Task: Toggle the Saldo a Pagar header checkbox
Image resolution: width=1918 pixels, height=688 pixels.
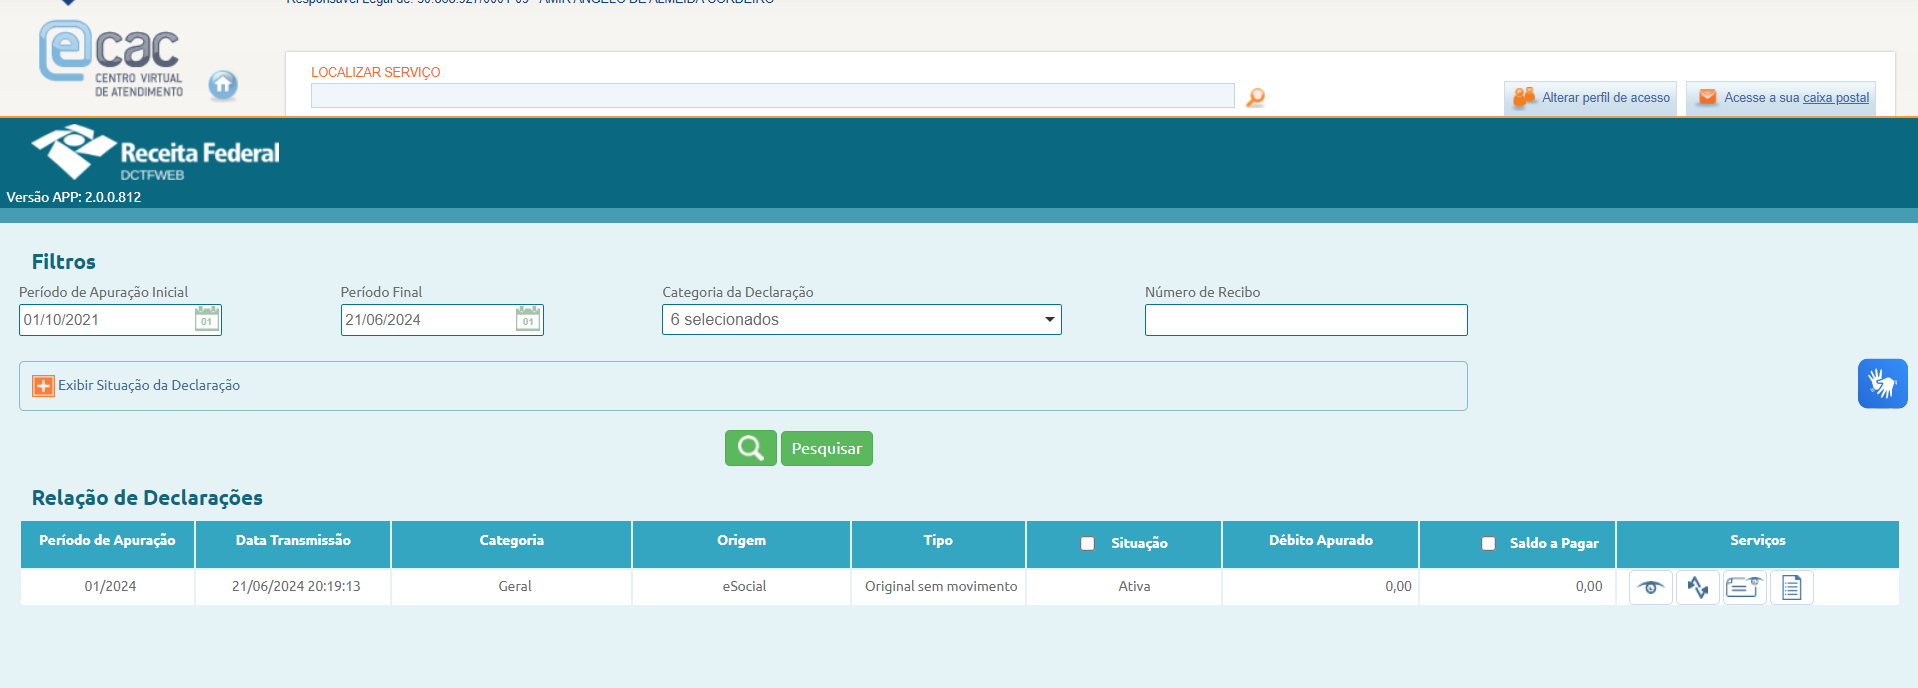Action: click(1488, 544)
